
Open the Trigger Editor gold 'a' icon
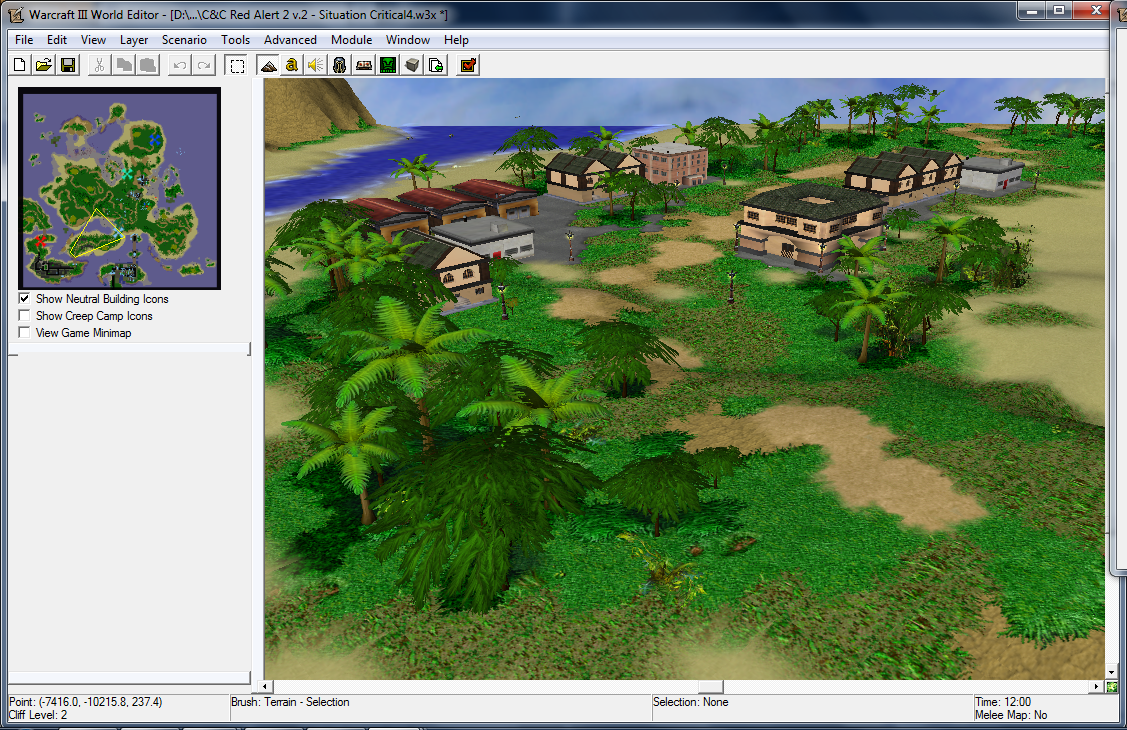pos(291,65)
